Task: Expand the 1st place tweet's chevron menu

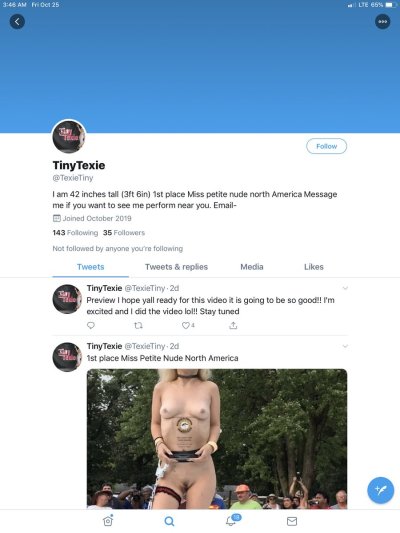Action: 345,346
